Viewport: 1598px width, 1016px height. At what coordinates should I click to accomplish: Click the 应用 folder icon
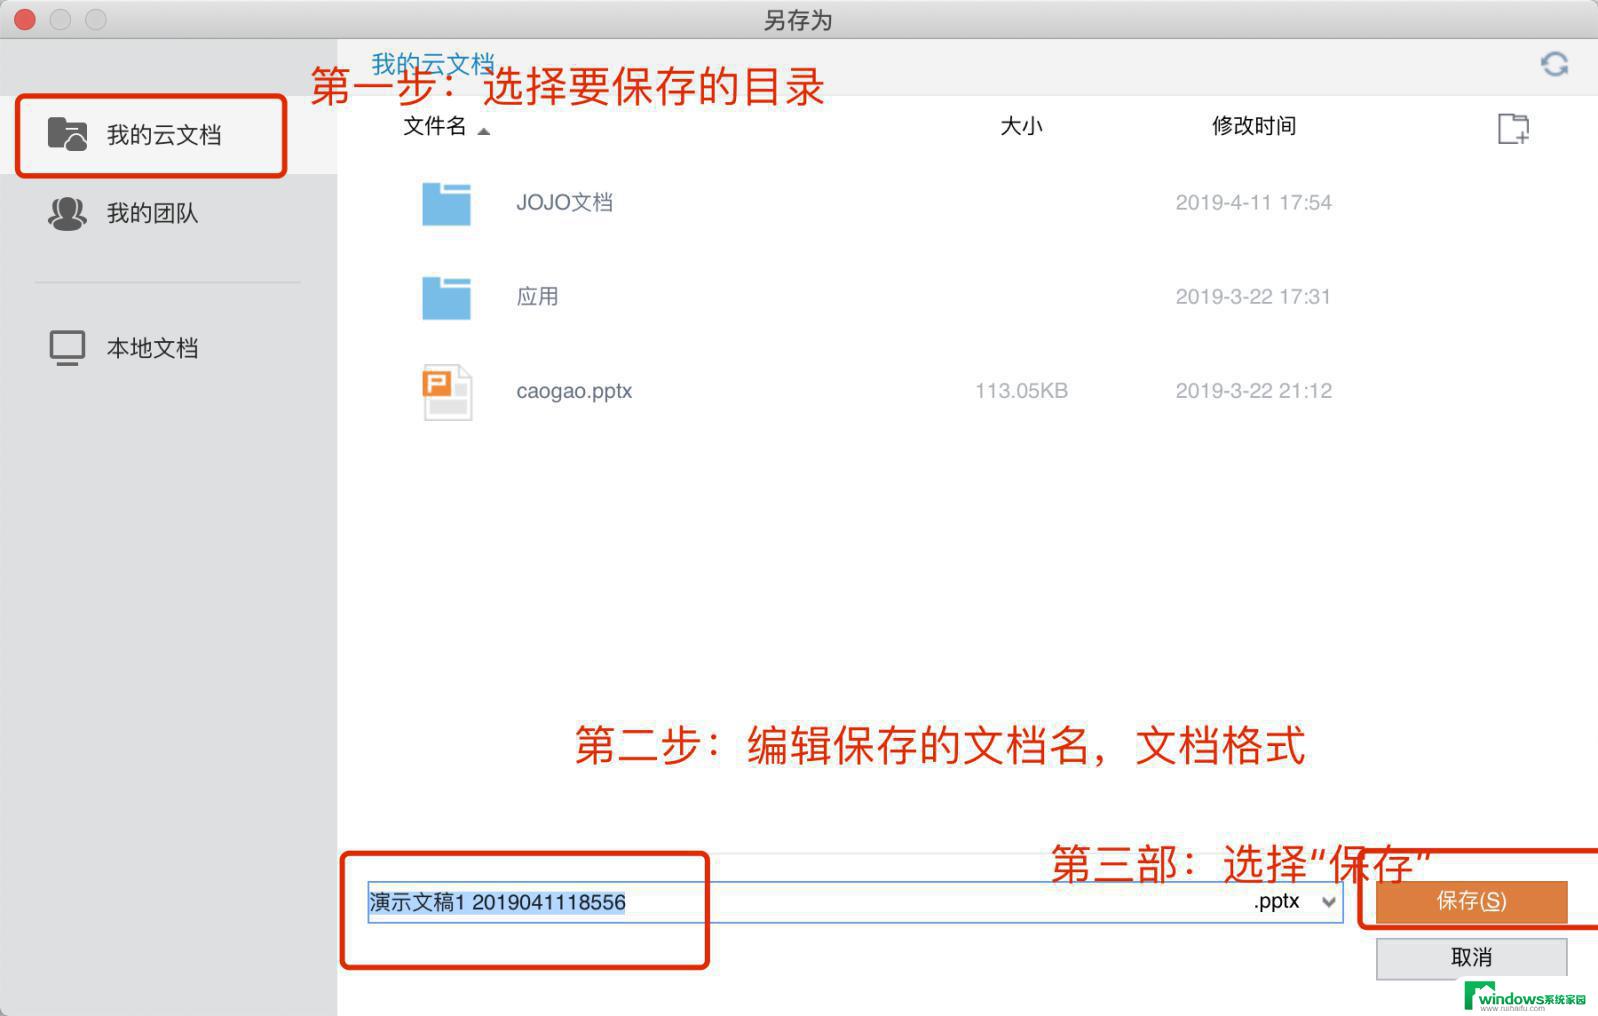click(x=446, y=297)
